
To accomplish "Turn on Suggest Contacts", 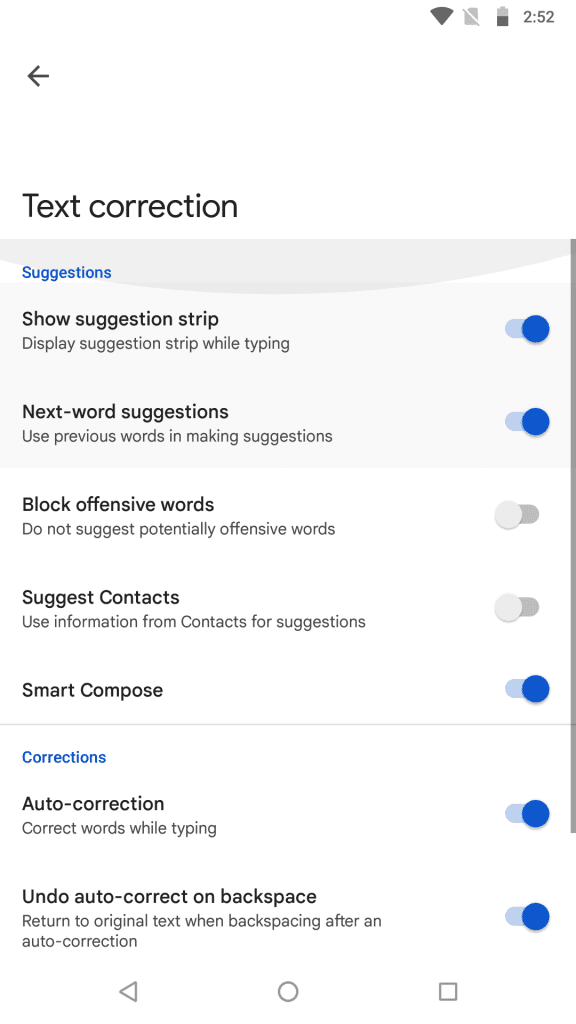I will tap(517, 607).
